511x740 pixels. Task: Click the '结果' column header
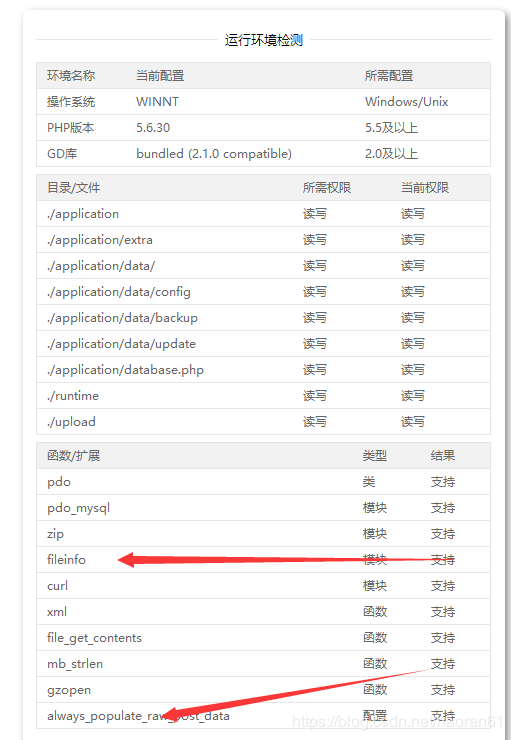click(443, 456)
